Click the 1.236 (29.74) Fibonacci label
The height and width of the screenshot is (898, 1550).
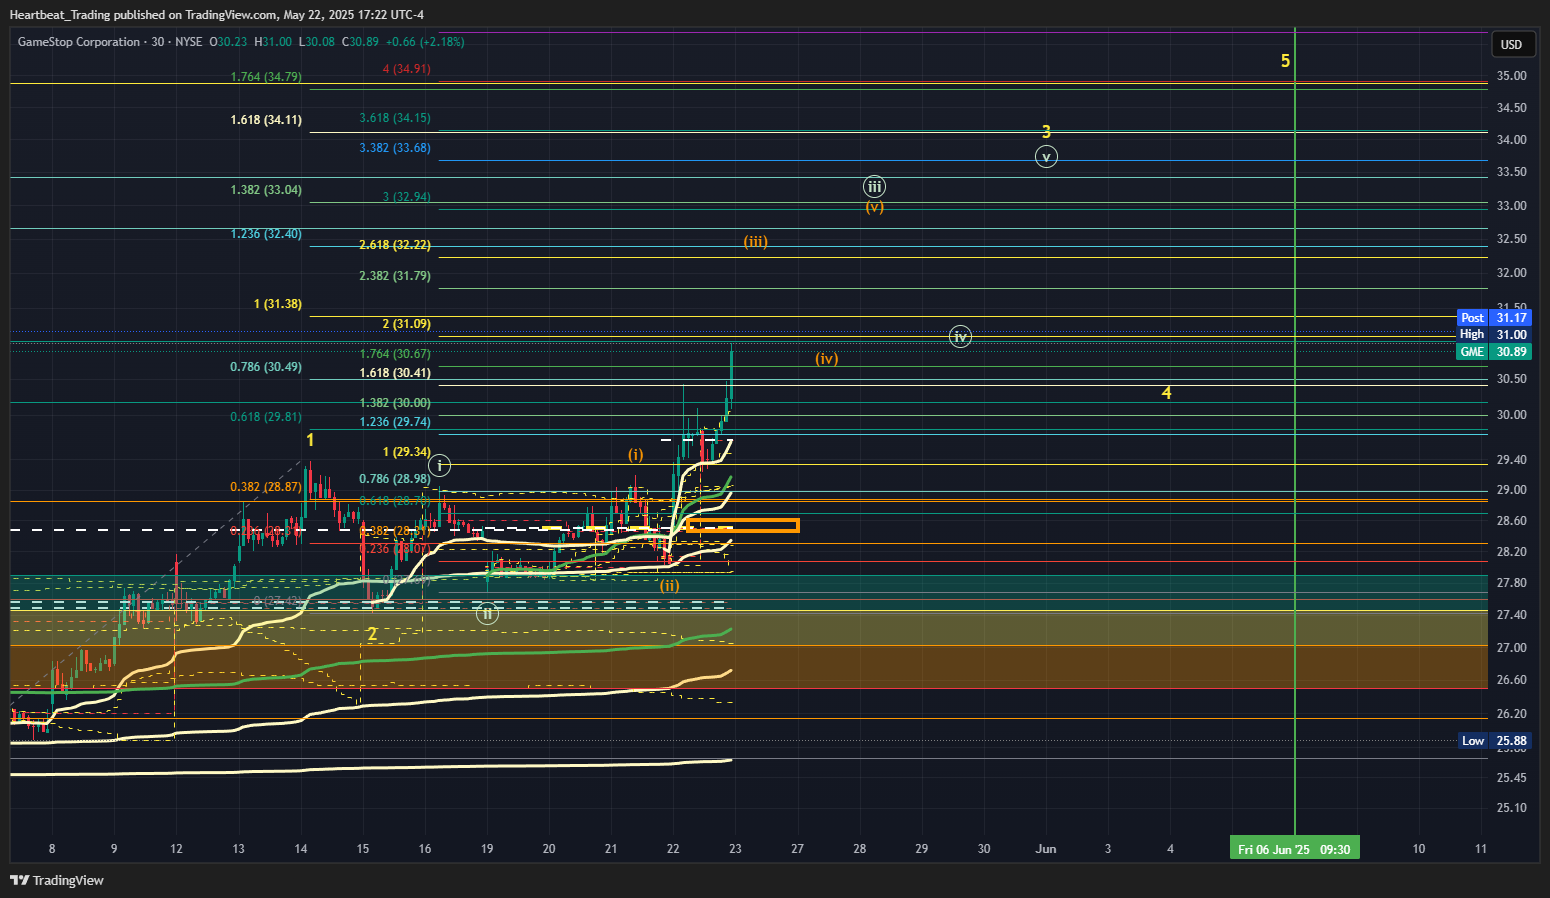(395, 422)
